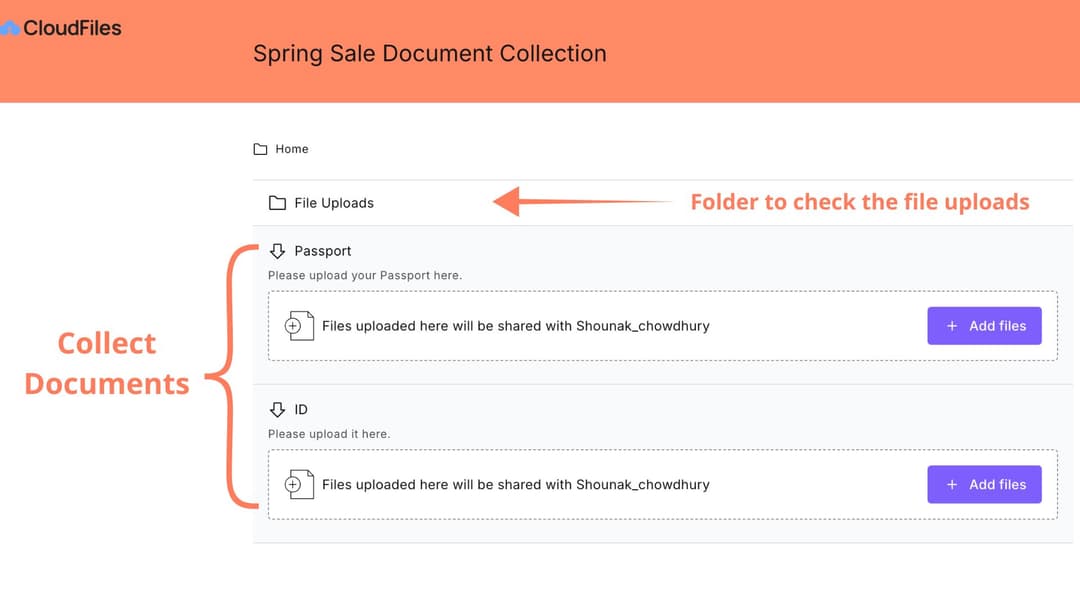
Task: Click the Home folder icon in breadcrumb
Action: [260, 149]
